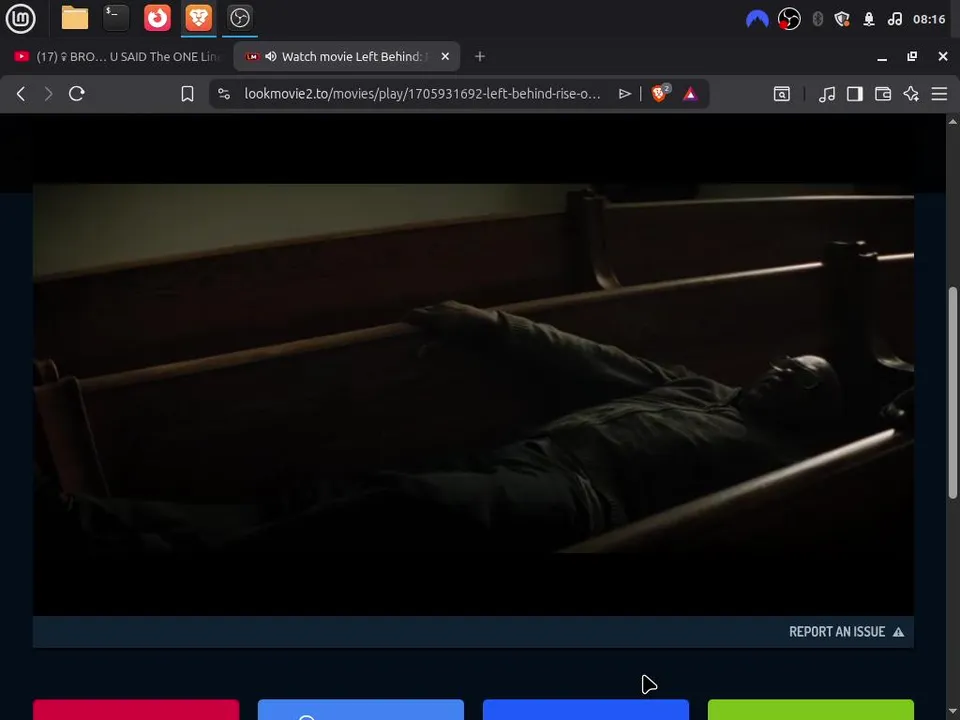Viewport: 960px width, 720px height.
Task: Switch to the Brave browser panel icon
Action: pyautogui.click(x=198, y=18)
